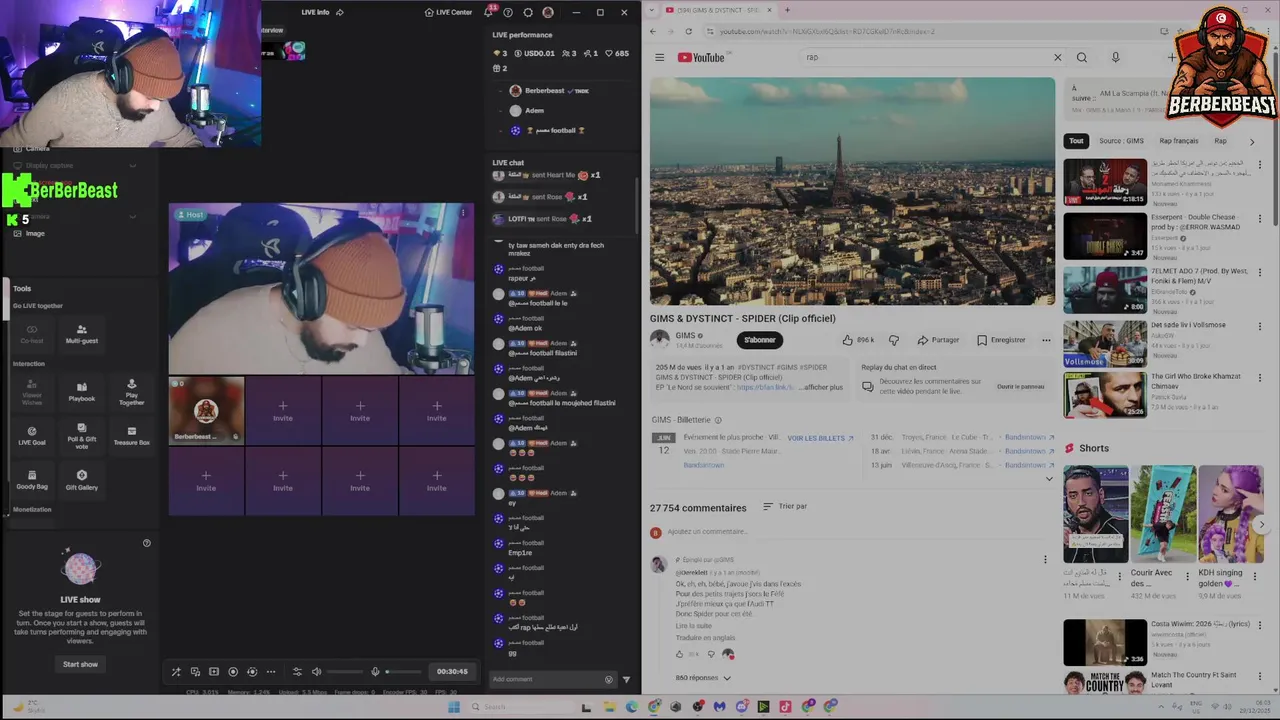The width and height of the screenshot is (1280, 720).
Task: Adjust the microphone level slider
Action: (x=404, y=672)
